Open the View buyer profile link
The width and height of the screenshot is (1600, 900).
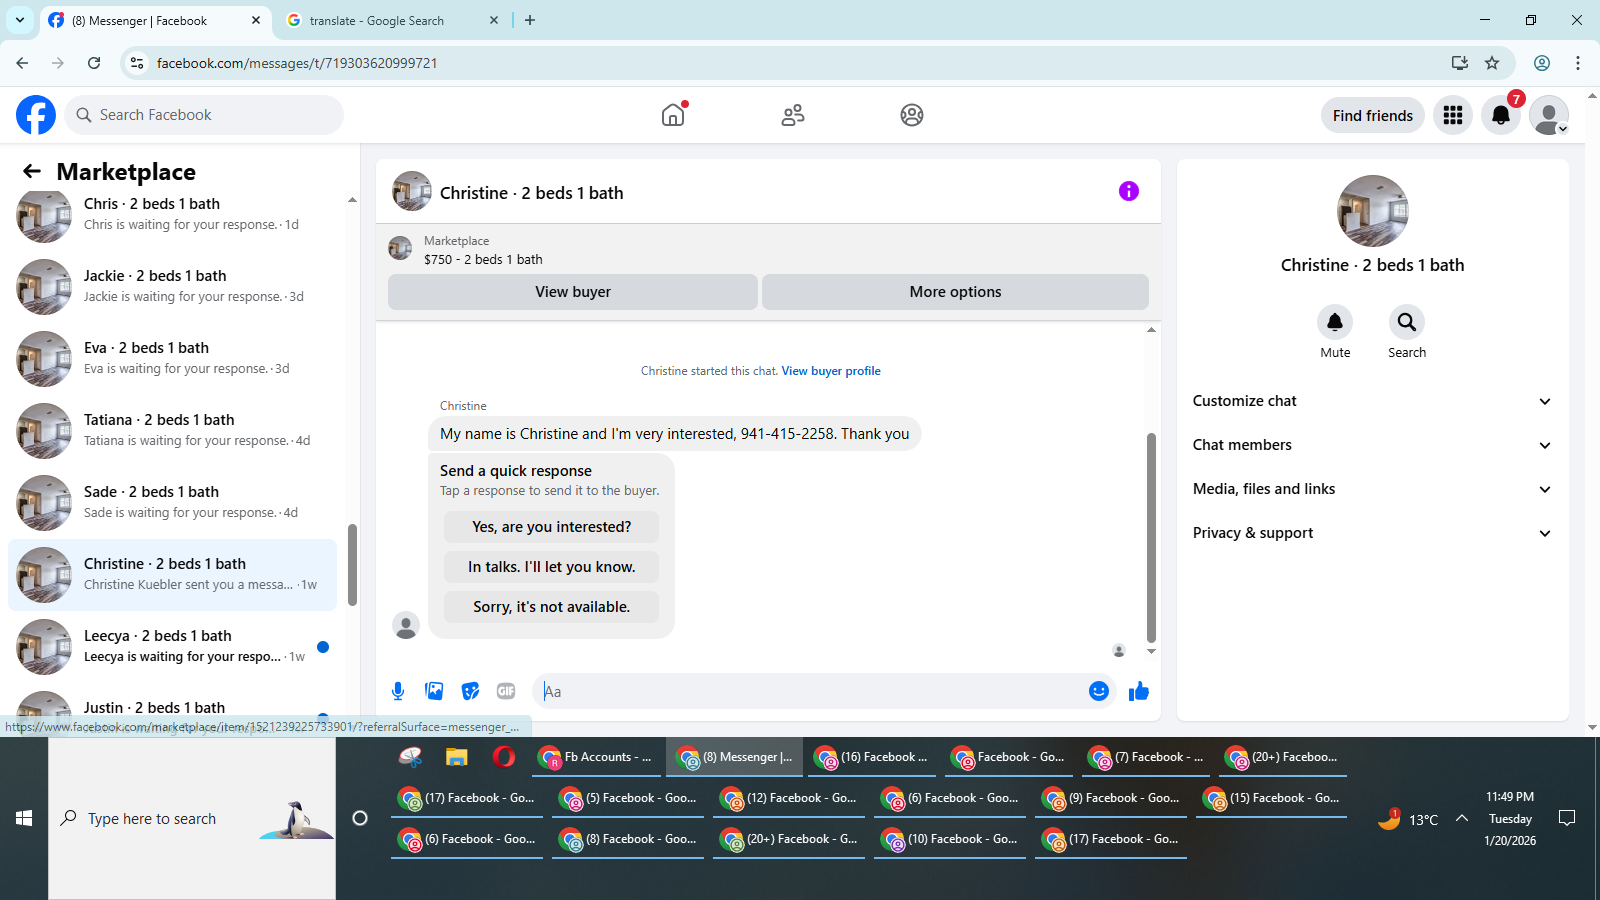(x=831, y=371)
